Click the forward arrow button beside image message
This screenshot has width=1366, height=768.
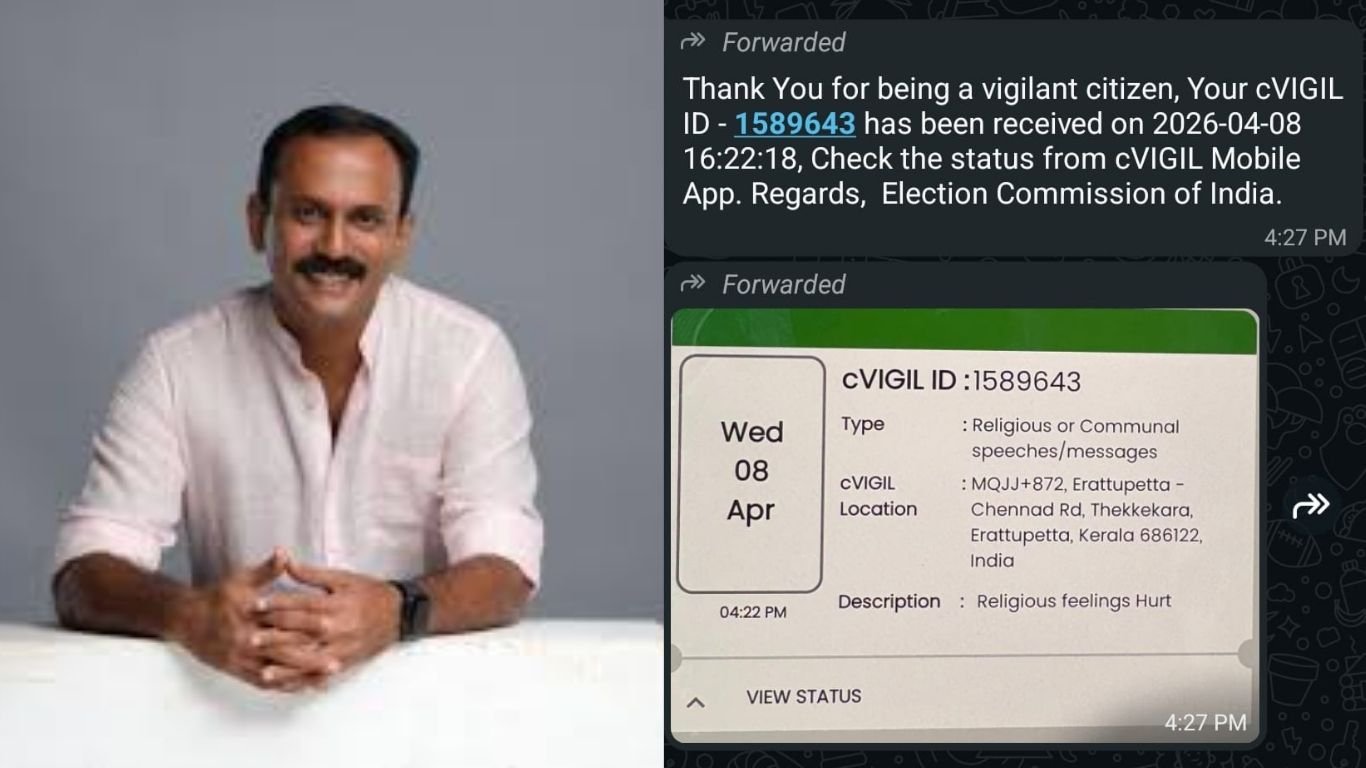click(1311, 505)
